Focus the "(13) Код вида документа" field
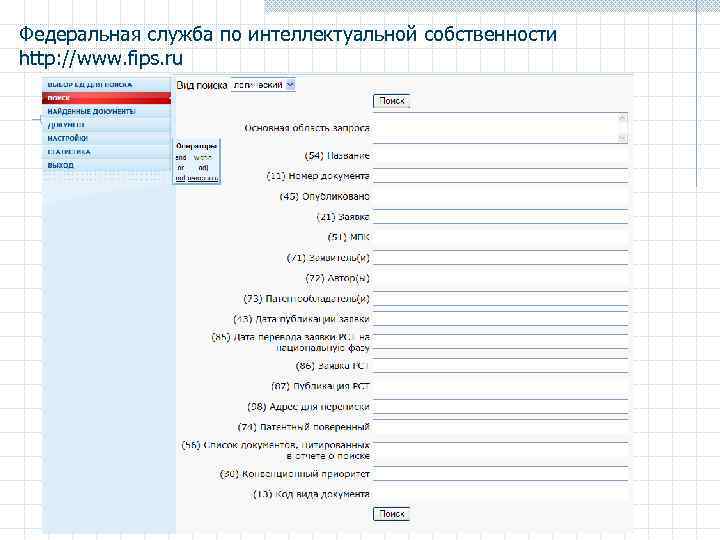Viewport: 720px width, 540px height. pyautogui.click(x=501, y=494)
